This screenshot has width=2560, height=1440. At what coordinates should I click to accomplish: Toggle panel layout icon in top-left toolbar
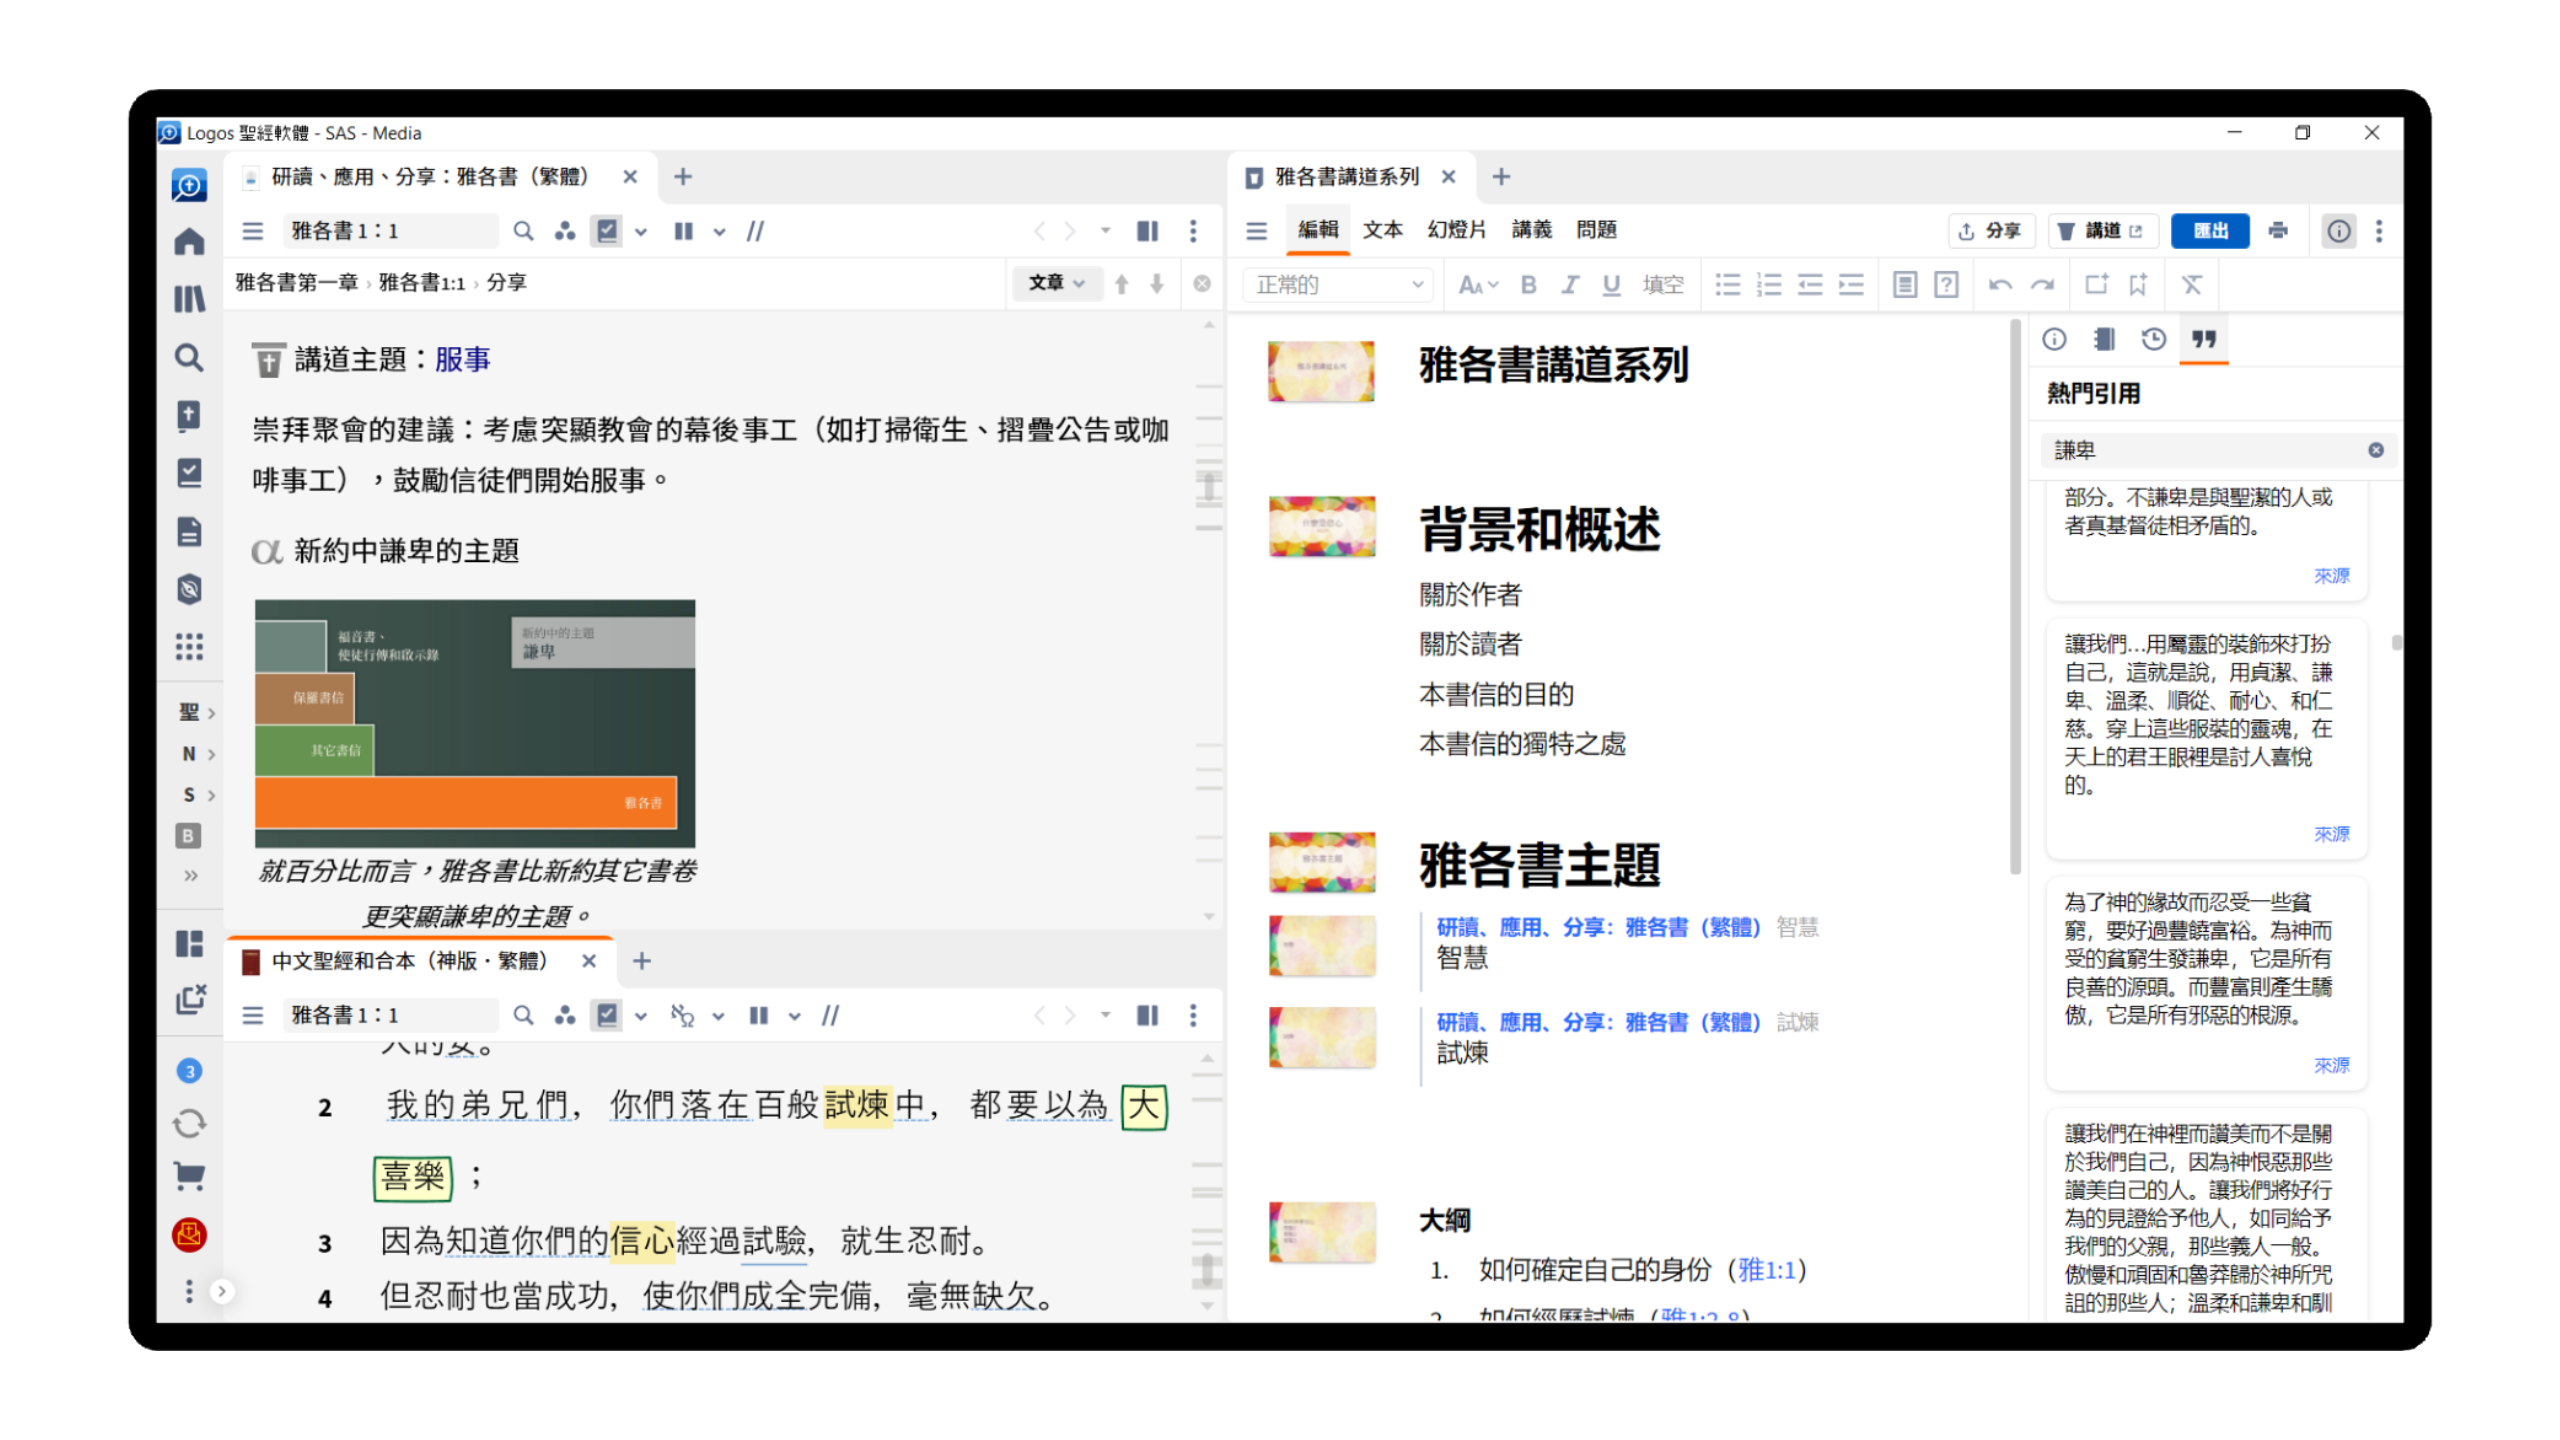coord(1147,231)
